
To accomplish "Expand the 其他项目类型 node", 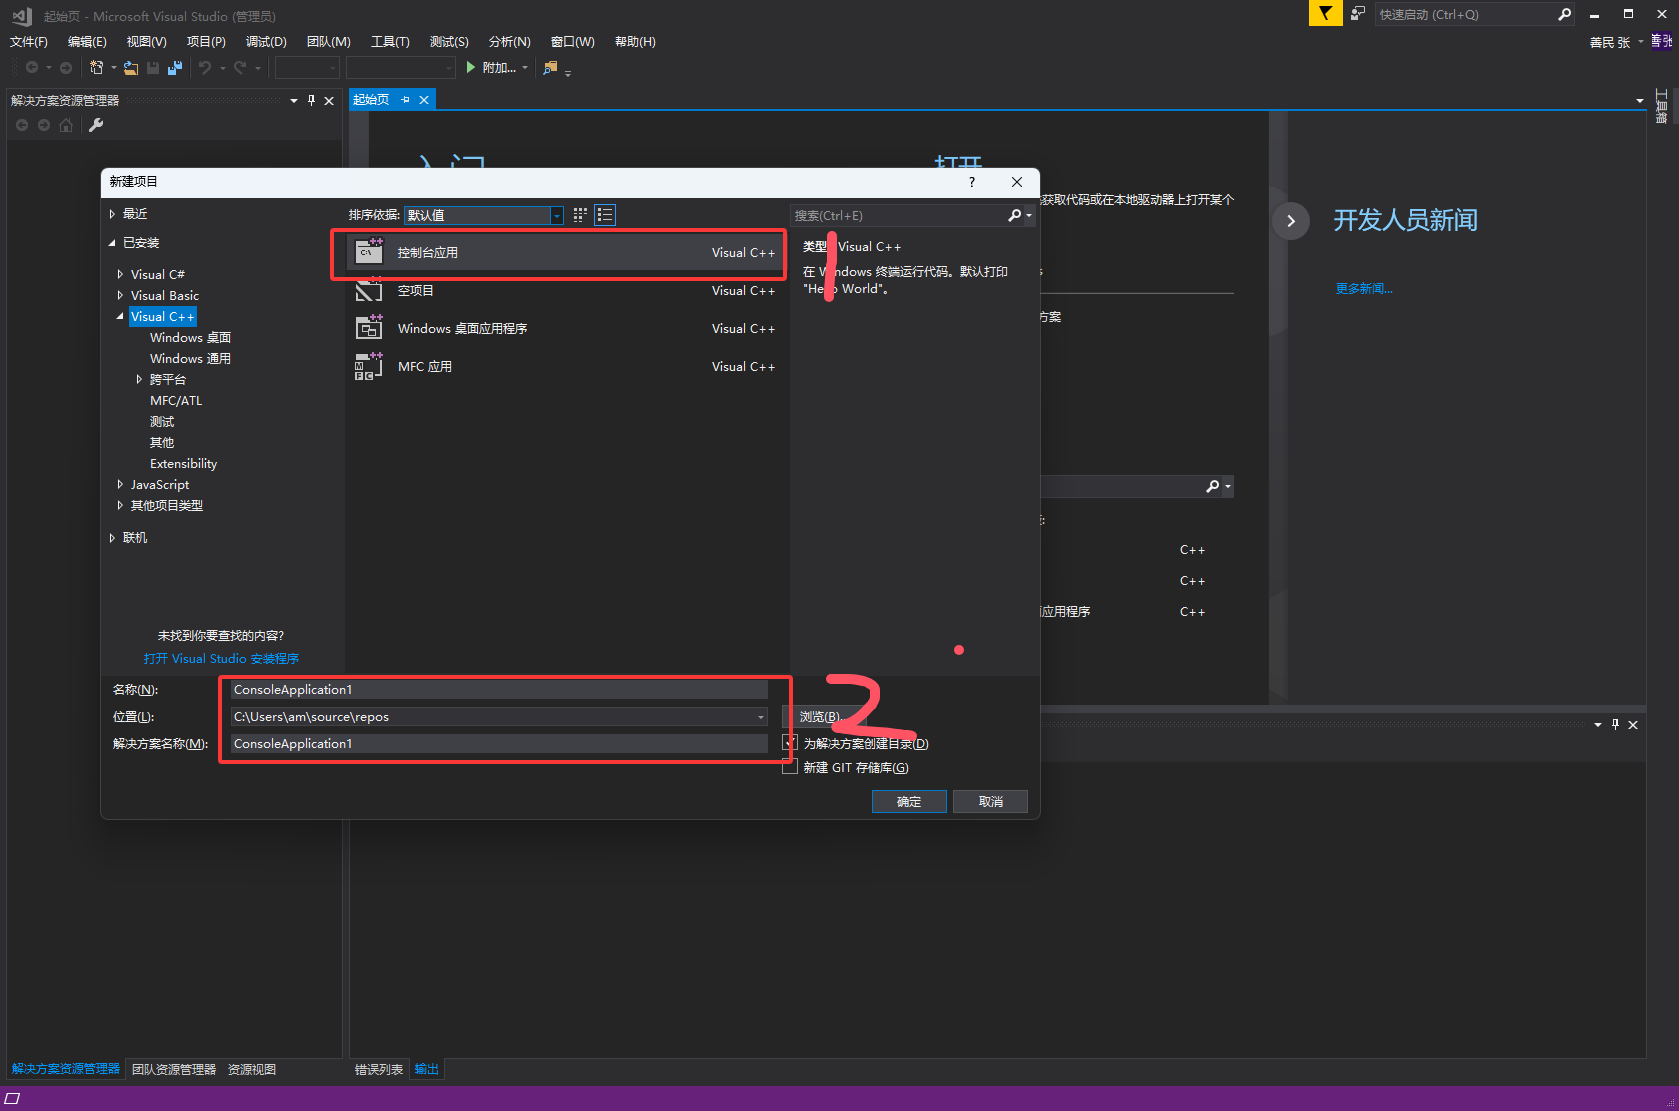I will 120,505.
